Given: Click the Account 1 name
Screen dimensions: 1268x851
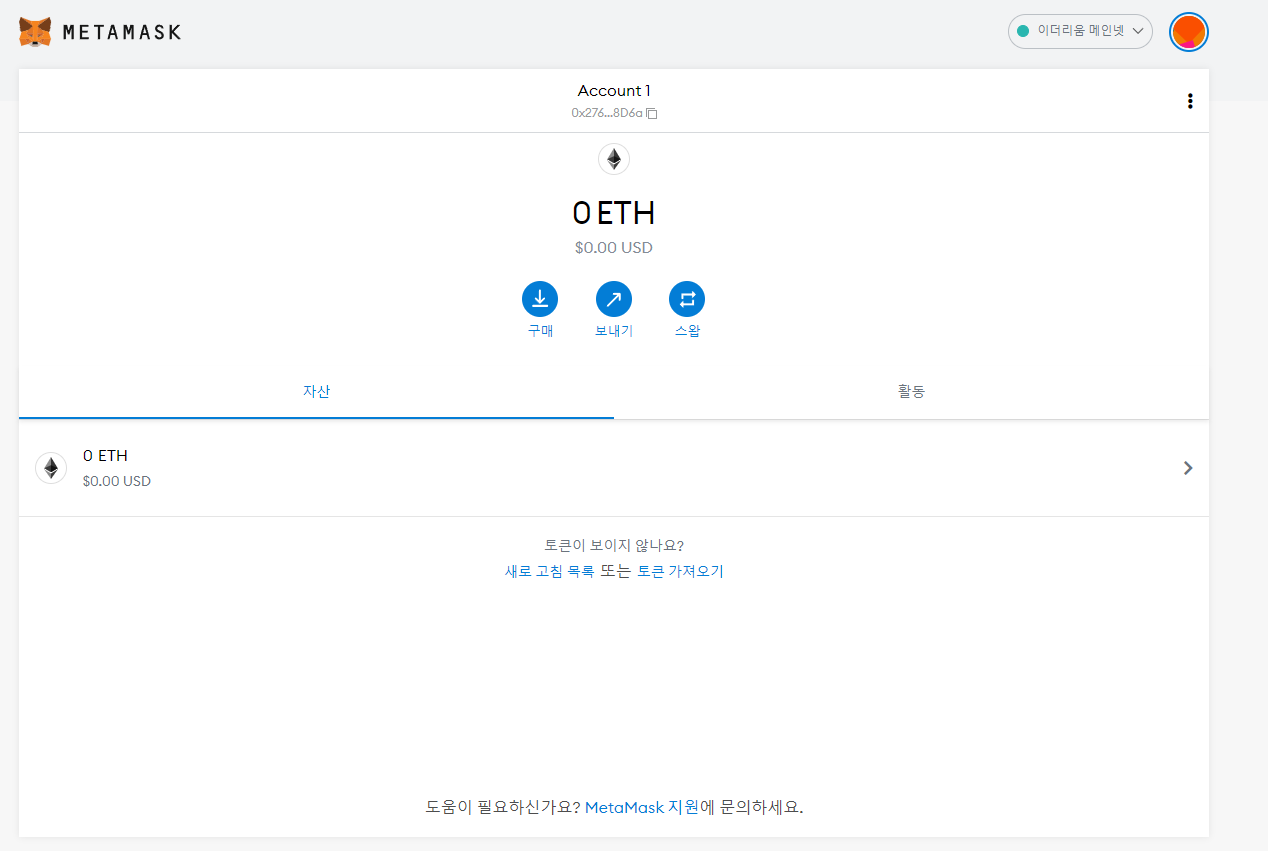Looking at the screenshot, I should point(614,91).
